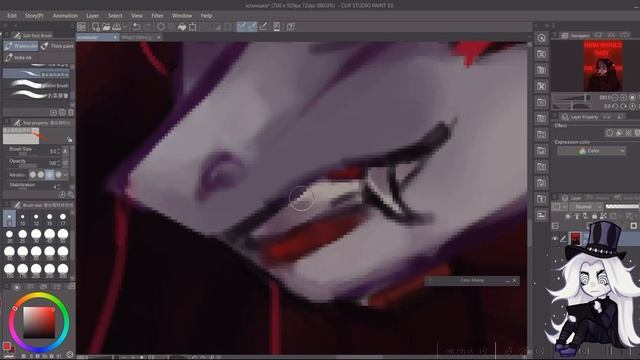The image size is (640, 360).
Task: Delete the current sub tool trash icon
Action: (x=71, y=112)
